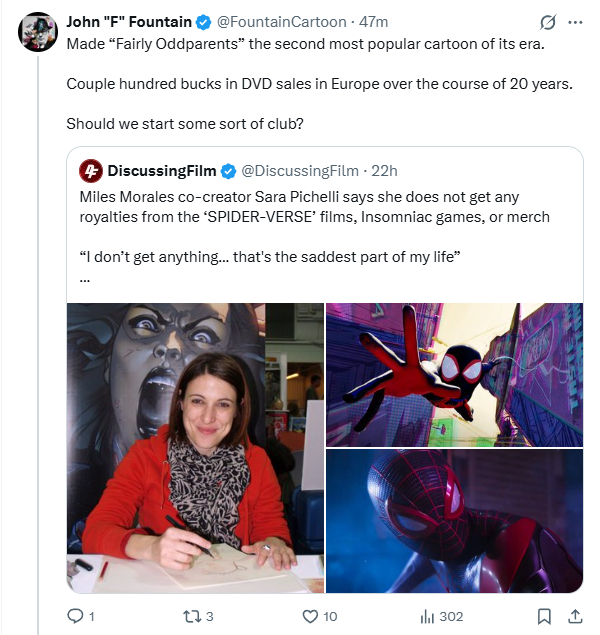Open photo of woman signing artwork
The width and height of the screenshot is (600, 635).
coord(195,447)
